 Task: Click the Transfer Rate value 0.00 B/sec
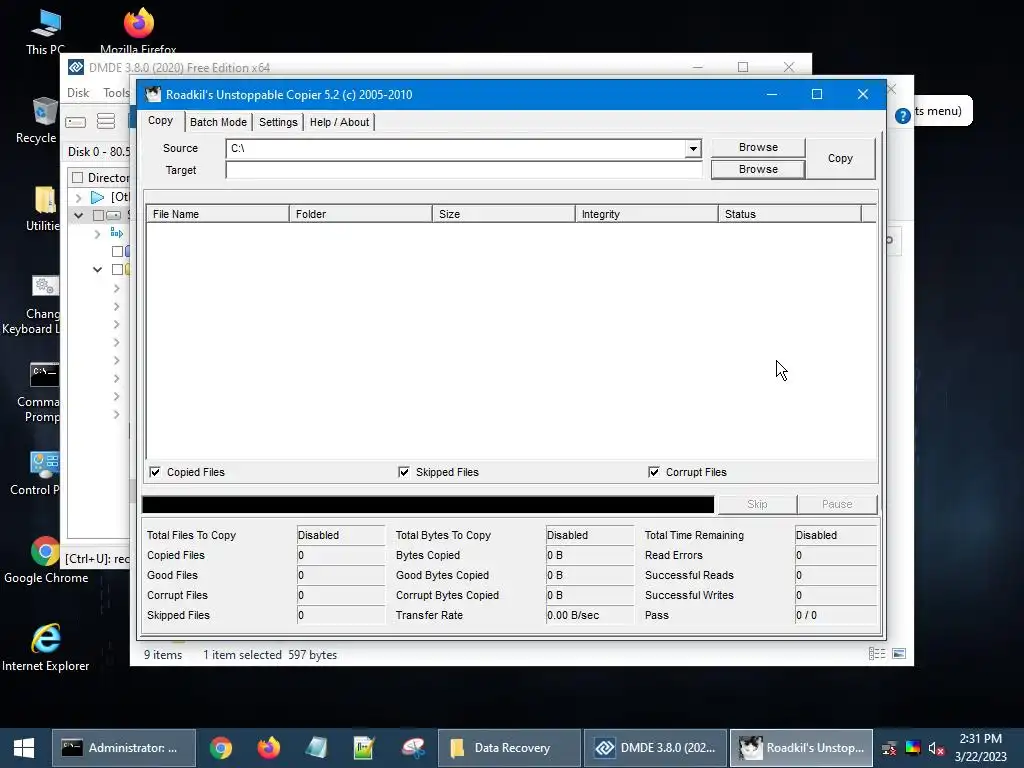pos(589,615)
